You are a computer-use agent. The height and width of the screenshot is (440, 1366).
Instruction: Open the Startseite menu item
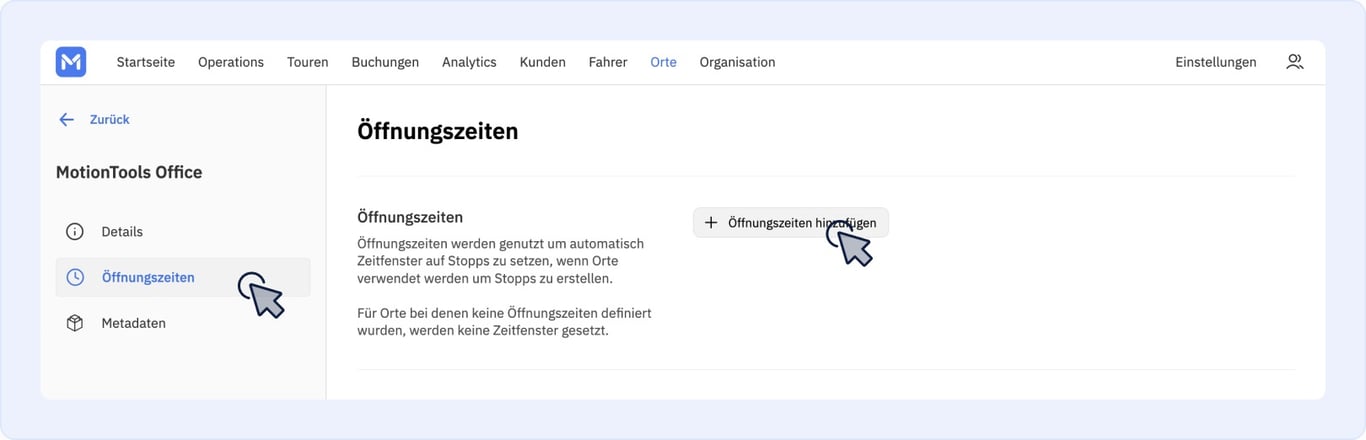pyautogui.click(x=146, y=62)
